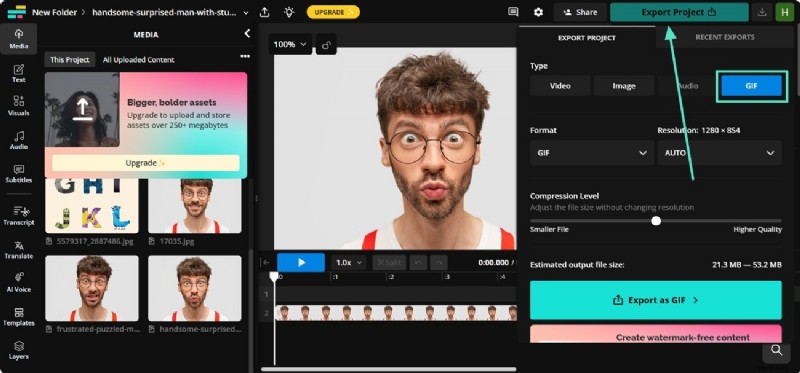
Task: Click the download icon near avatar
Action: (762, 12)
